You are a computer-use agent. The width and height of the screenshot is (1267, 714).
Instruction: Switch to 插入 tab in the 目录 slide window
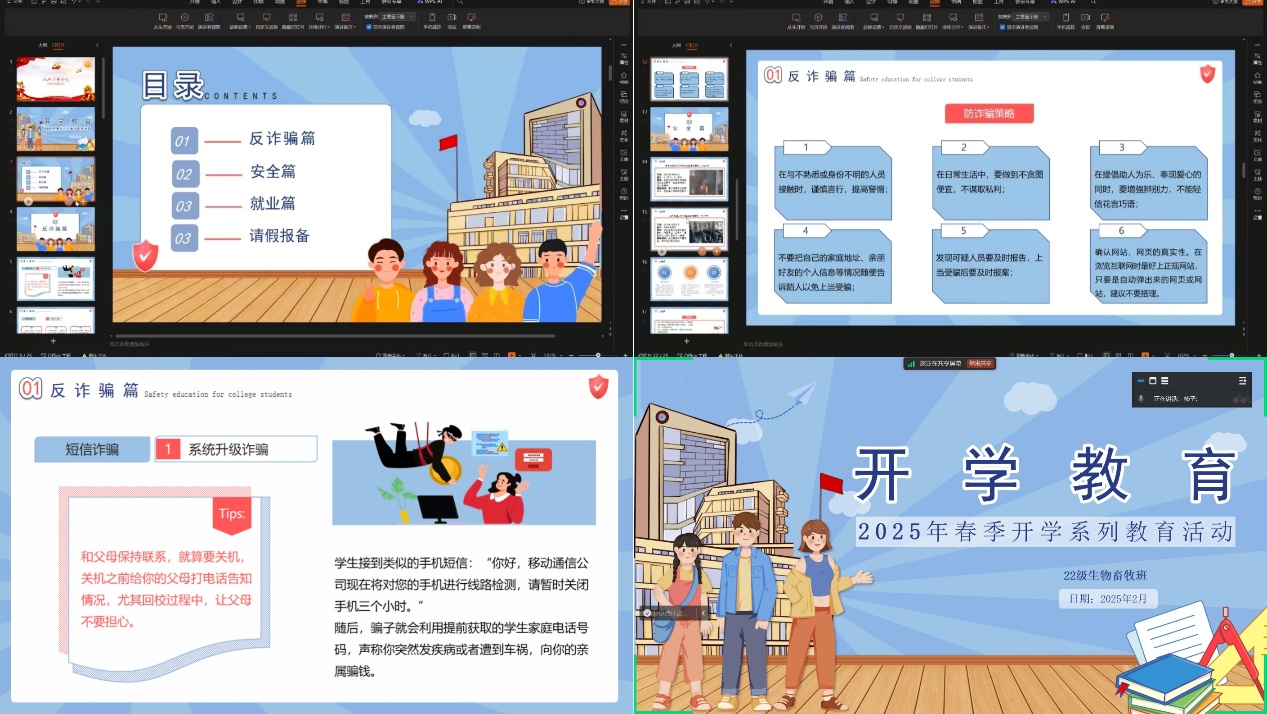[x=216, y=3]
